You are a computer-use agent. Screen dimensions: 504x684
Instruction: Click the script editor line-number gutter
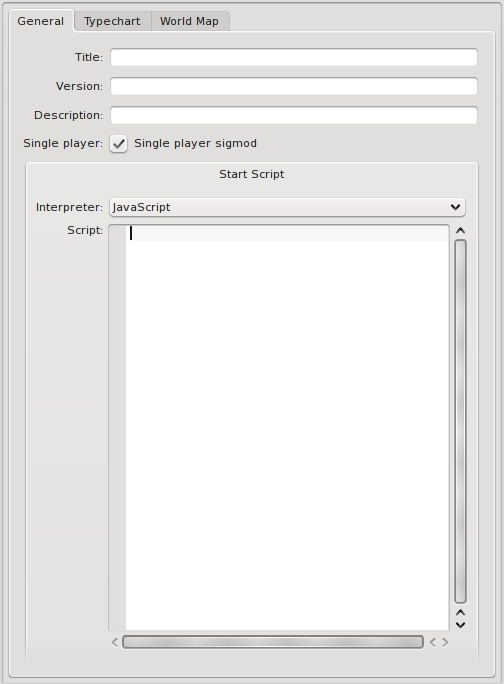click(x=117, y=428)
